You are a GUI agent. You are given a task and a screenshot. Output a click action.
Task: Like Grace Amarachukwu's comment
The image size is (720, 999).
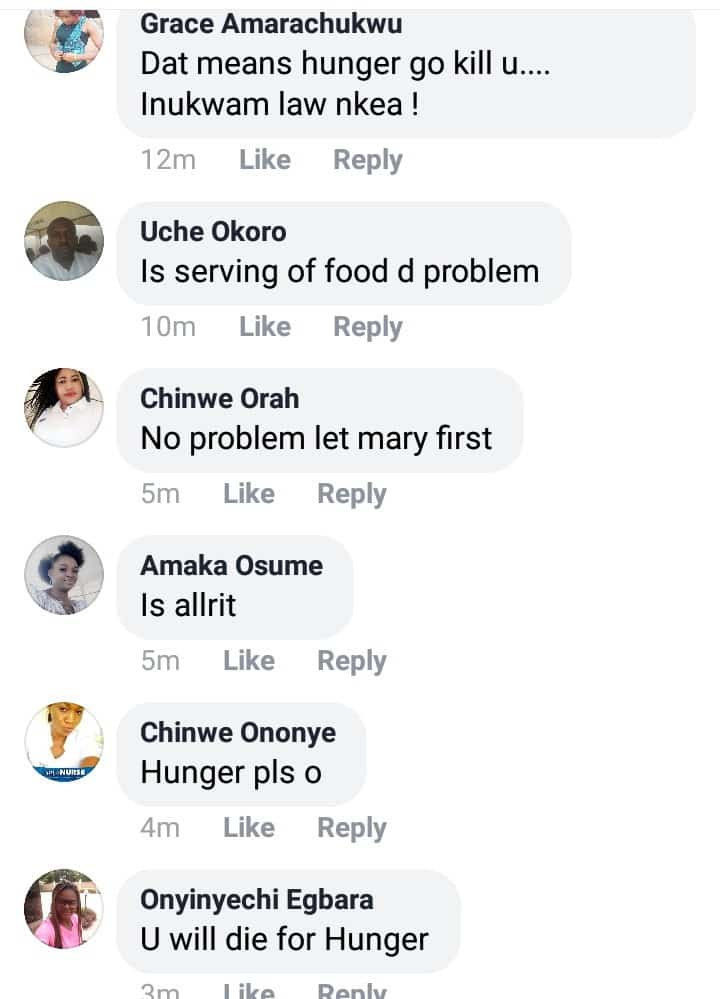[265, 160]
